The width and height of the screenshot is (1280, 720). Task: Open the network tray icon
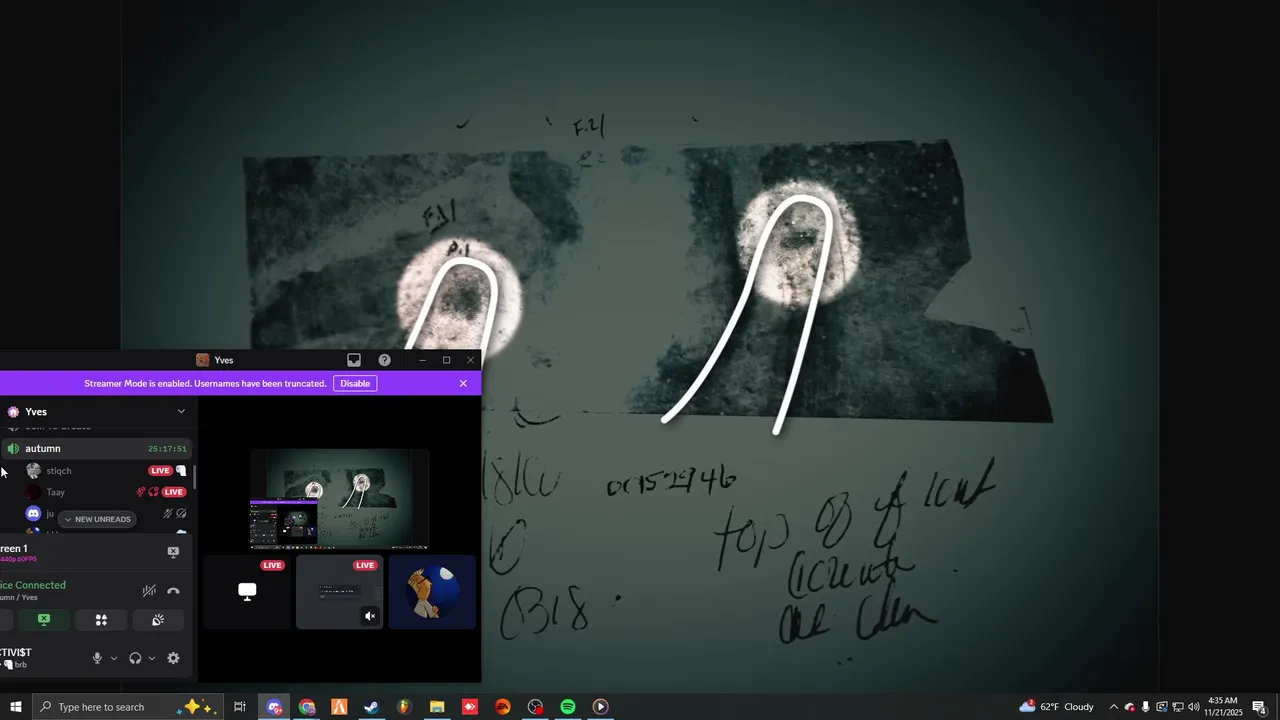tap(1177, 707)
